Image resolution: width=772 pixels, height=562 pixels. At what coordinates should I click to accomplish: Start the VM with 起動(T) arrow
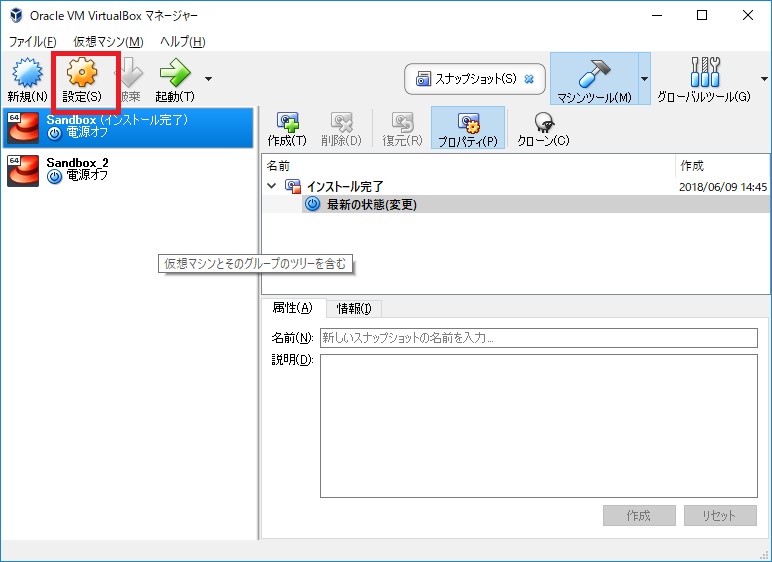coord(175,72)
